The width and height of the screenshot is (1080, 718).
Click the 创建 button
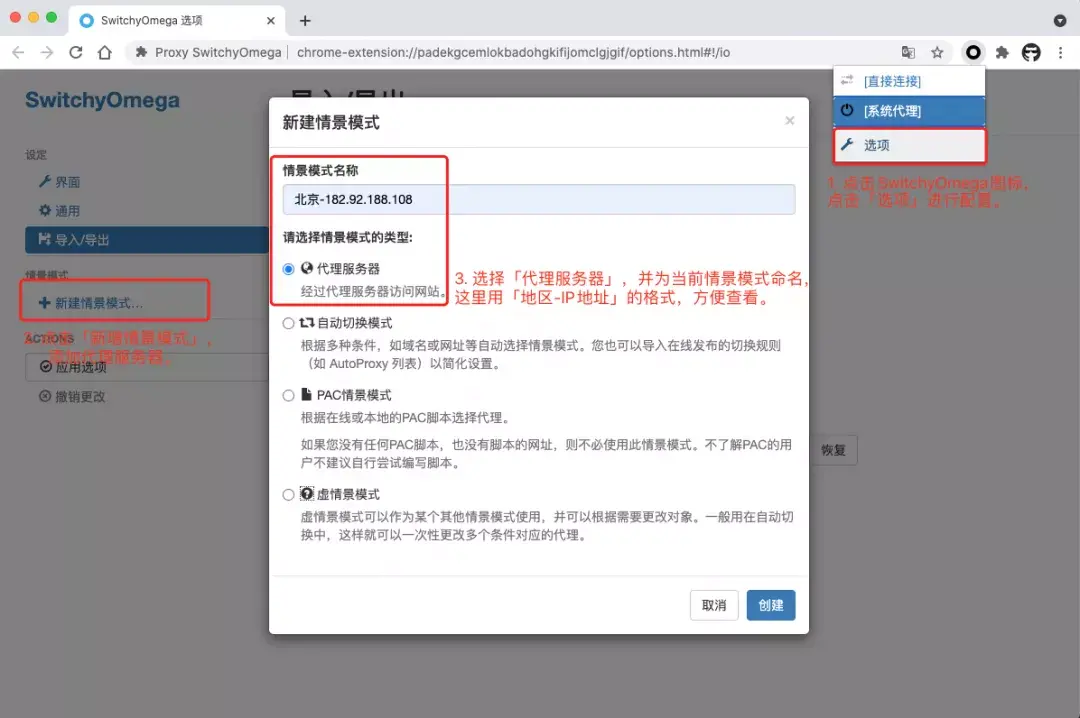[771, 605]
